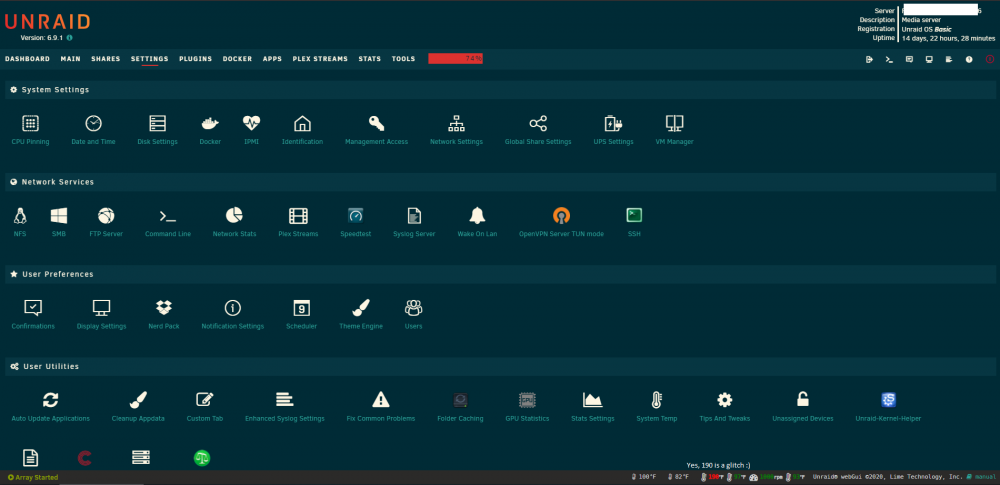Open Disk Settings icon
The image size is (1000, 485).
(x=157, y=123)
